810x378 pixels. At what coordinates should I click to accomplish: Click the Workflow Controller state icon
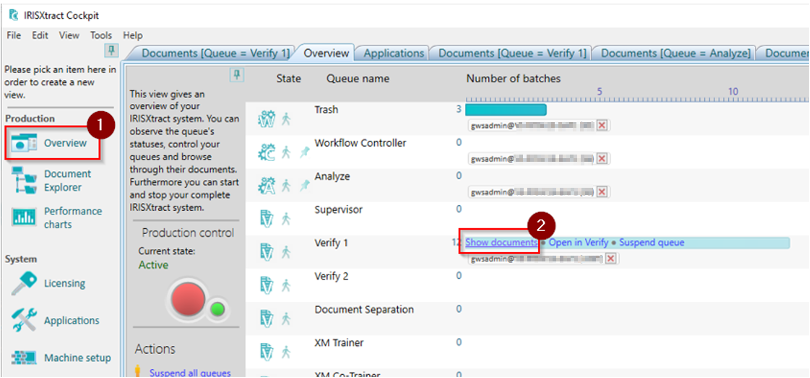[x=266, y=152]
